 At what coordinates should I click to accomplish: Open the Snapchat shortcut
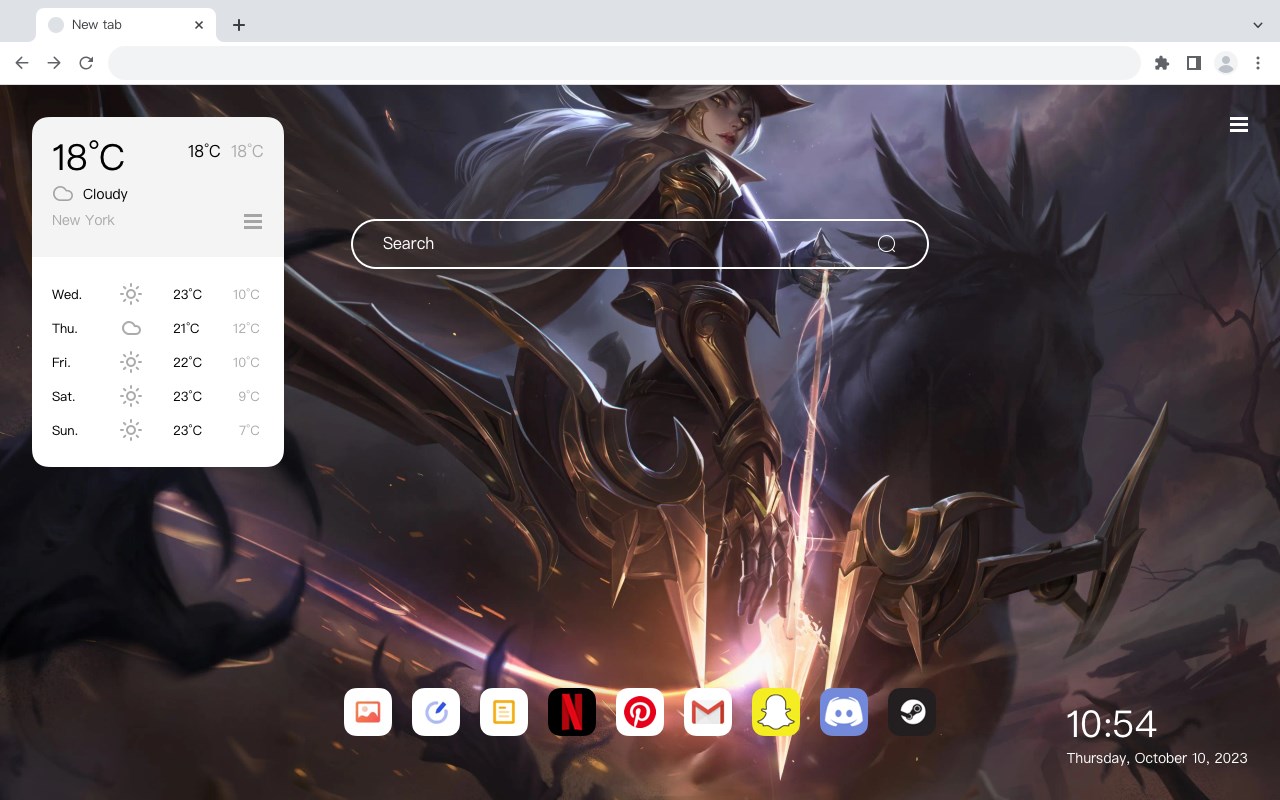pyautogui.click(x=776, y=712)
